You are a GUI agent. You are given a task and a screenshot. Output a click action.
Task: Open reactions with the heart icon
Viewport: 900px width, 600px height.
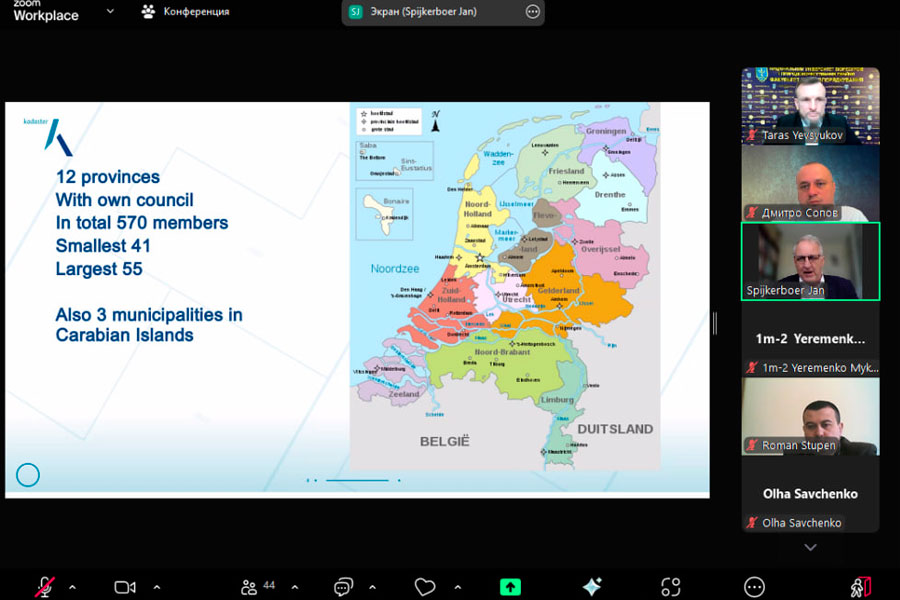[x=425, y=587]
